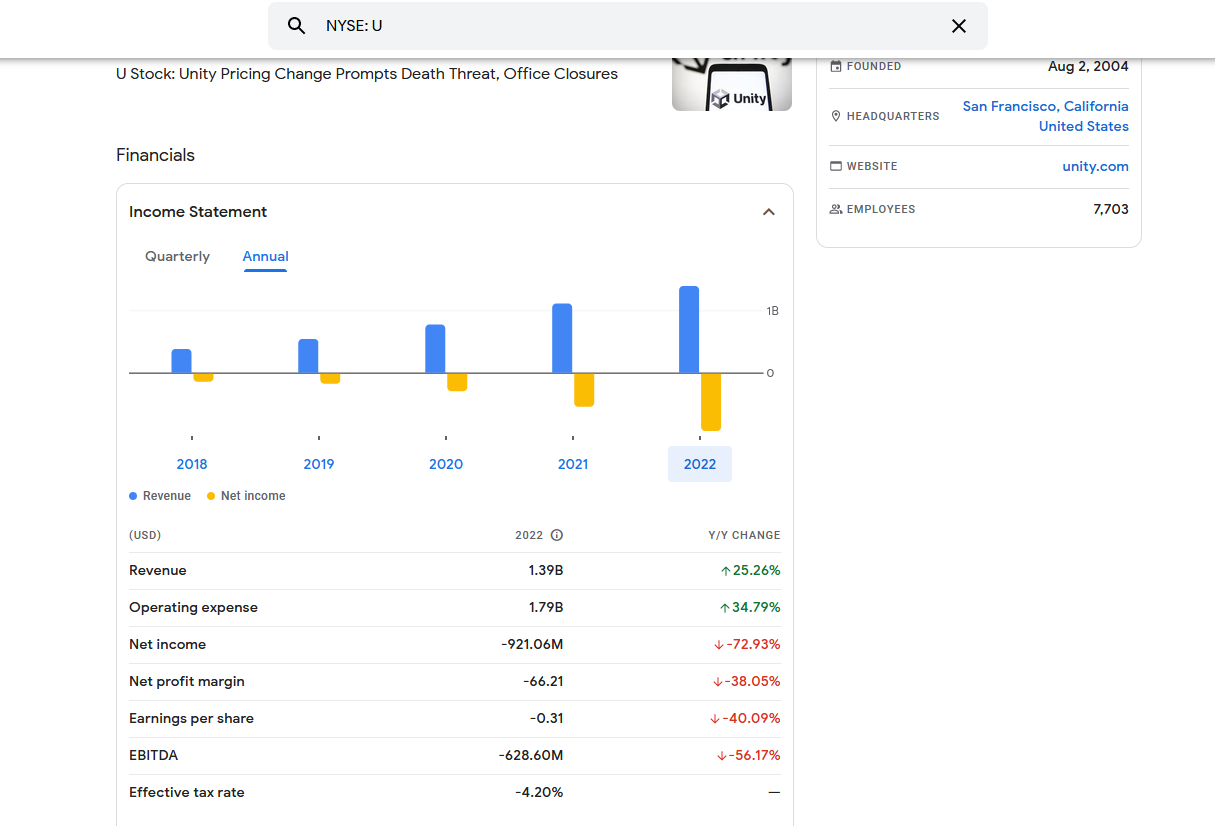Image resolution: width=1215 pixels, height=826 pixels.
Task: Click the Income Statement title
Action: click(198, 212)
